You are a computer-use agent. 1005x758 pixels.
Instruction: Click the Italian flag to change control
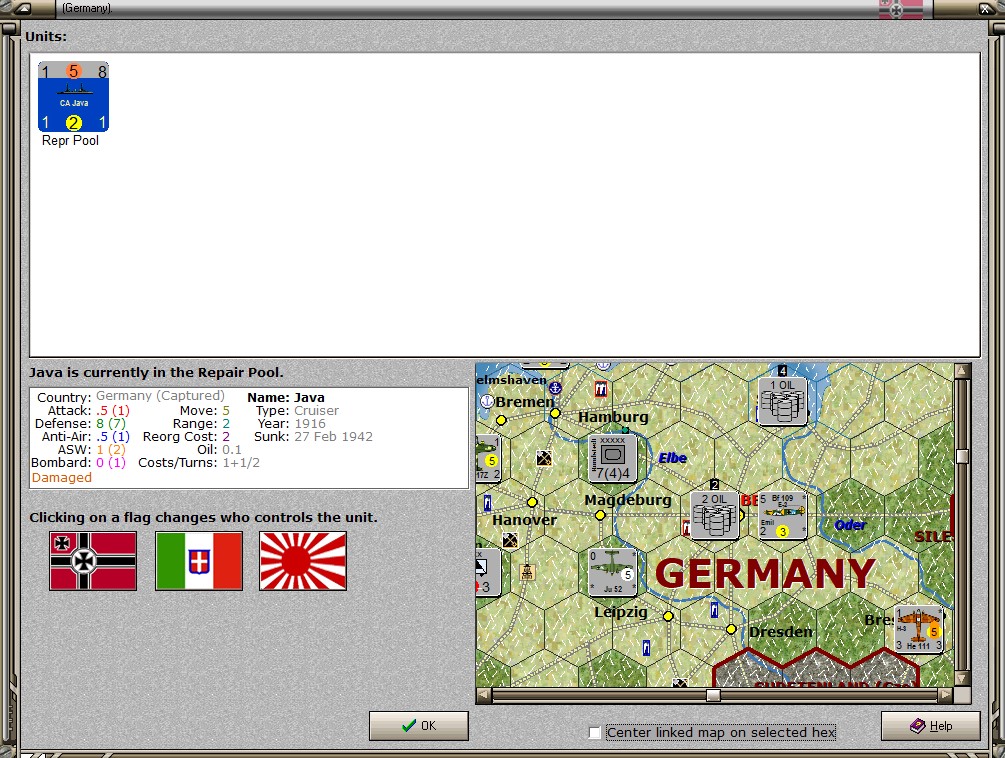coord(198,561)
